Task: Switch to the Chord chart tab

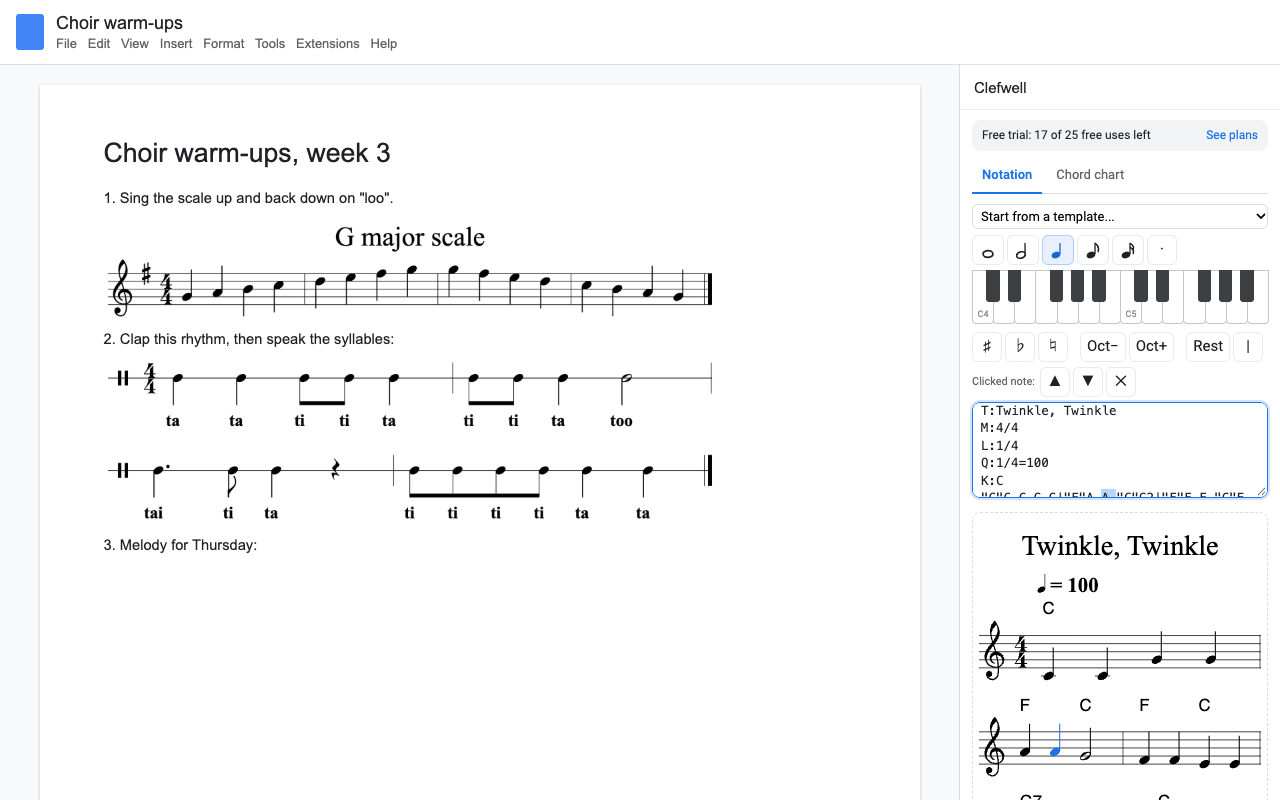Action: point(1090,175)
